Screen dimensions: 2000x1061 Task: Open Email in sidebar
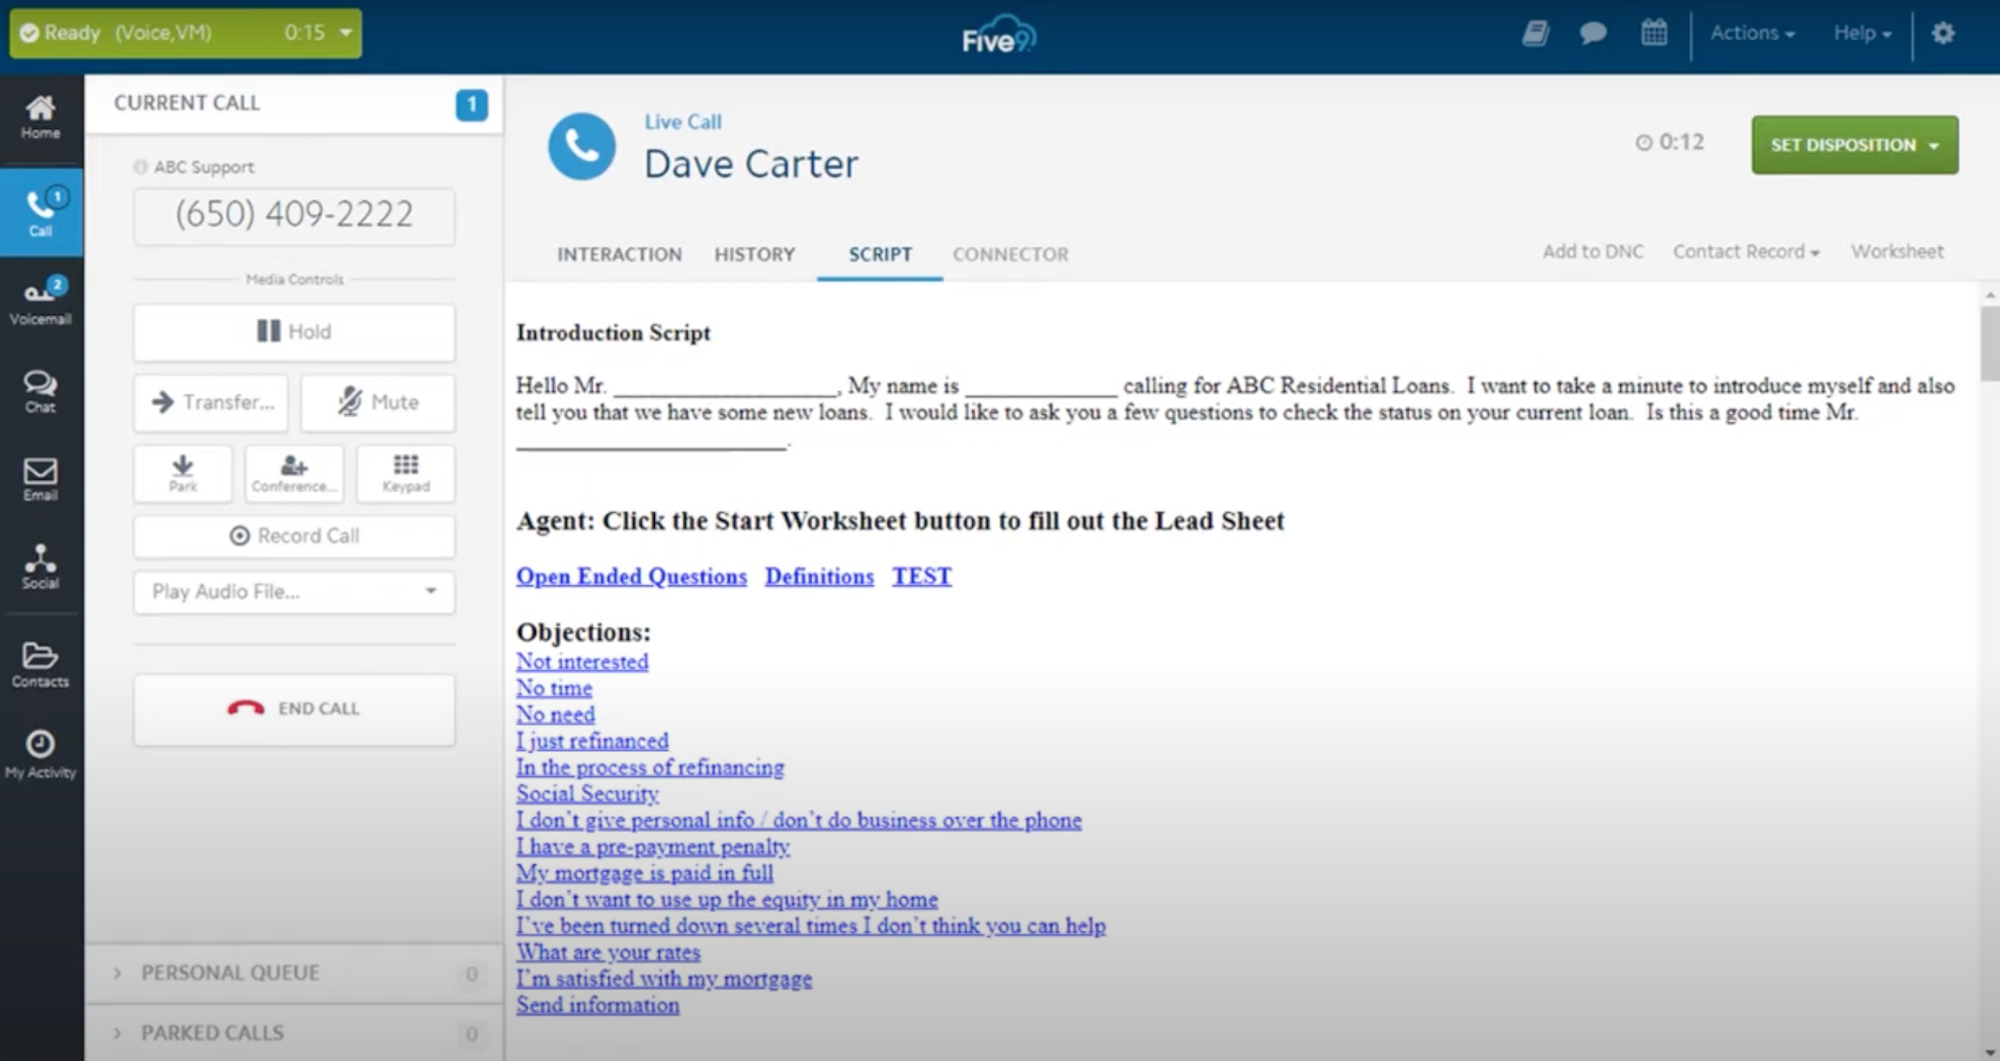[x=41, y=479]
